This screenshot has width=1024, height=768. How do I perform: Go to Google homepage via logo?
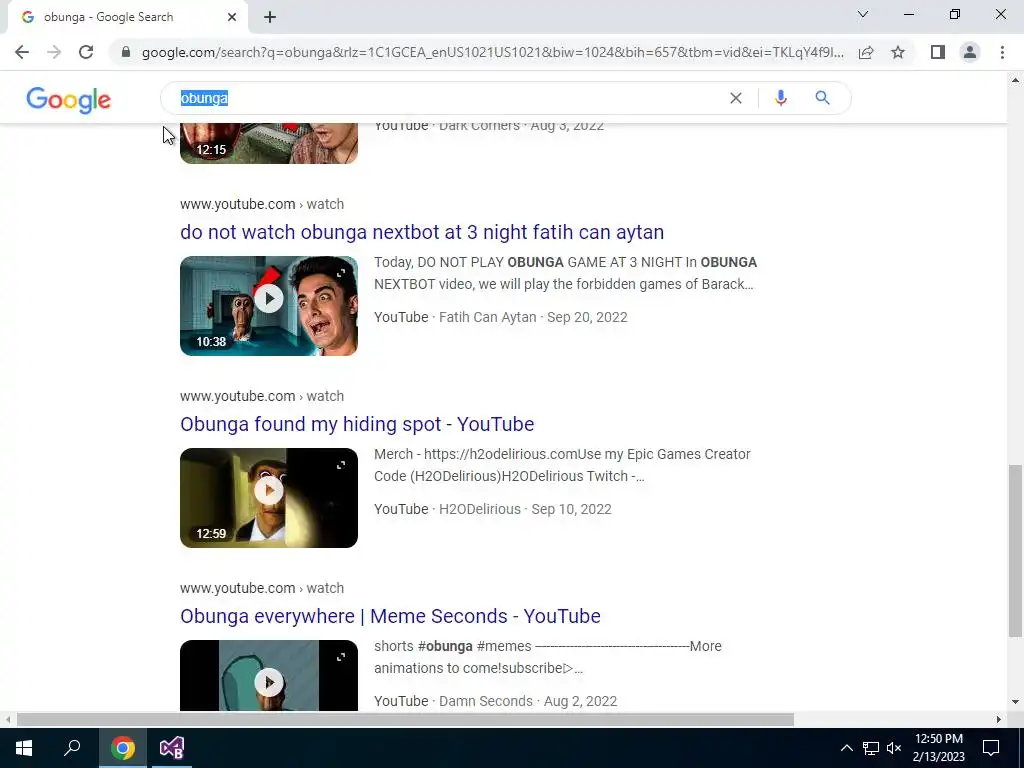(69, 100)
